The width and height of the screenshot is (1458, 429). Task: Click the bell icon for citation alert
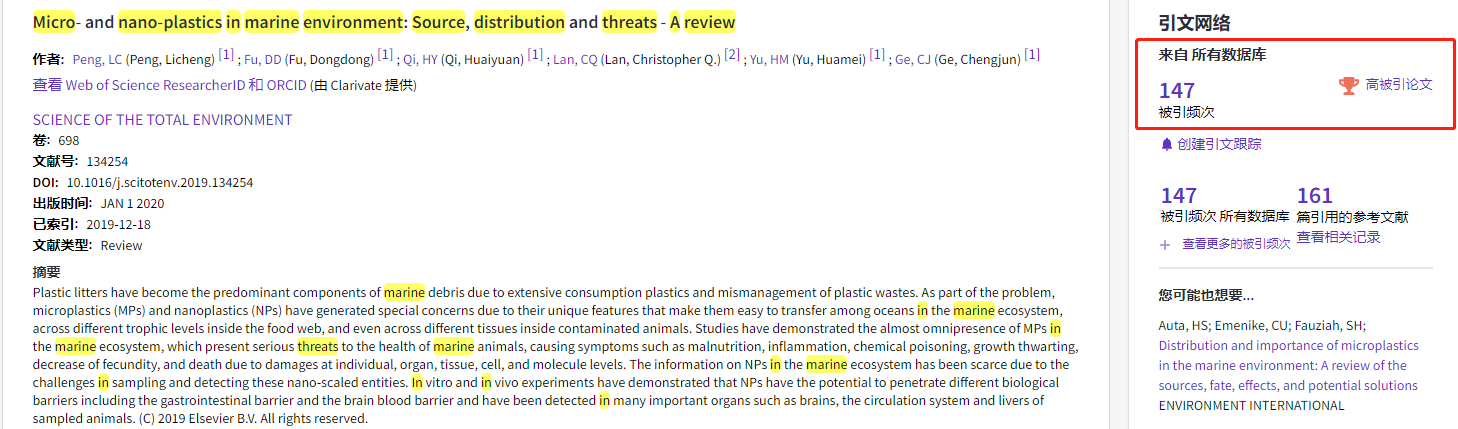click(x=1166, y=144)
